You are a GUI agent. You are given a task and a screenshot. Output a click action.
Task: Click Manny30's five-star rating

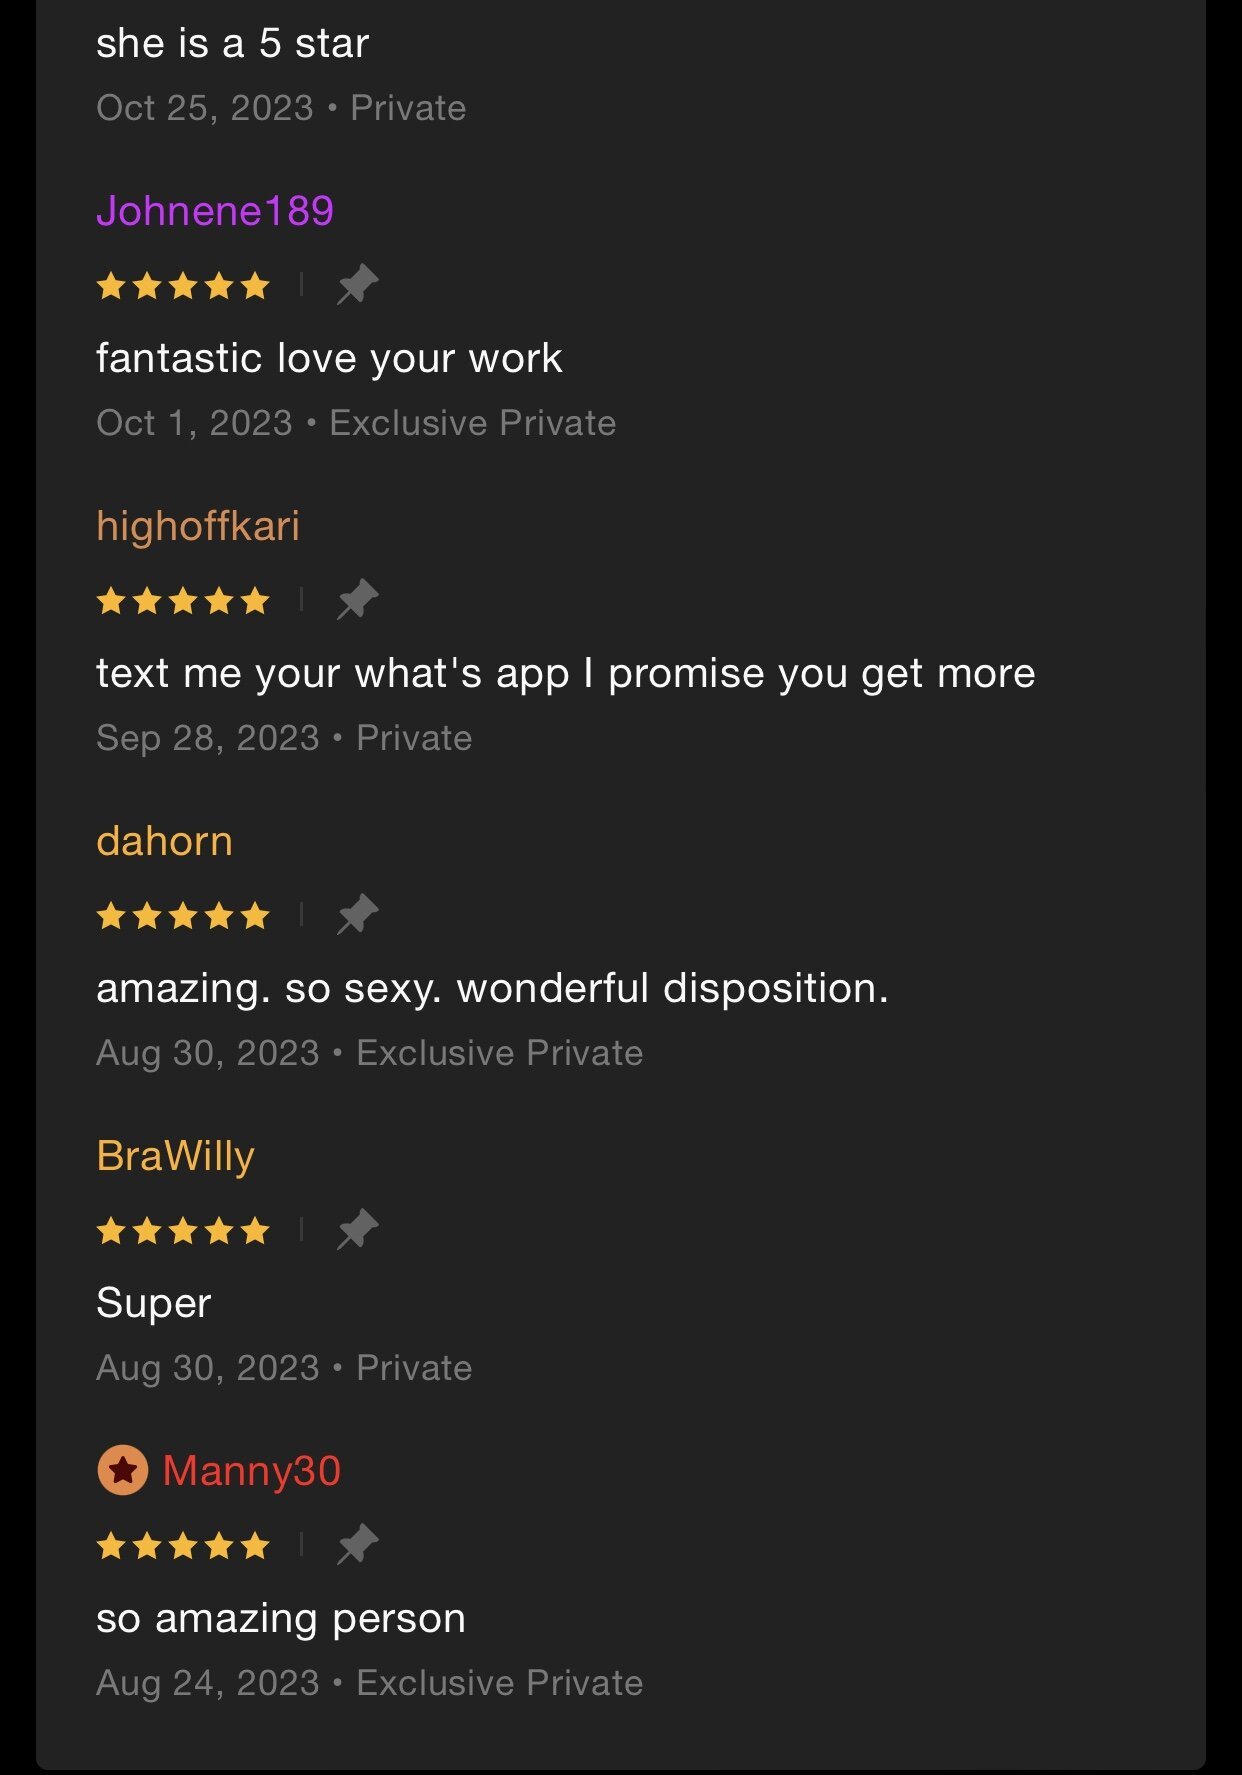tap(183, 1546)
